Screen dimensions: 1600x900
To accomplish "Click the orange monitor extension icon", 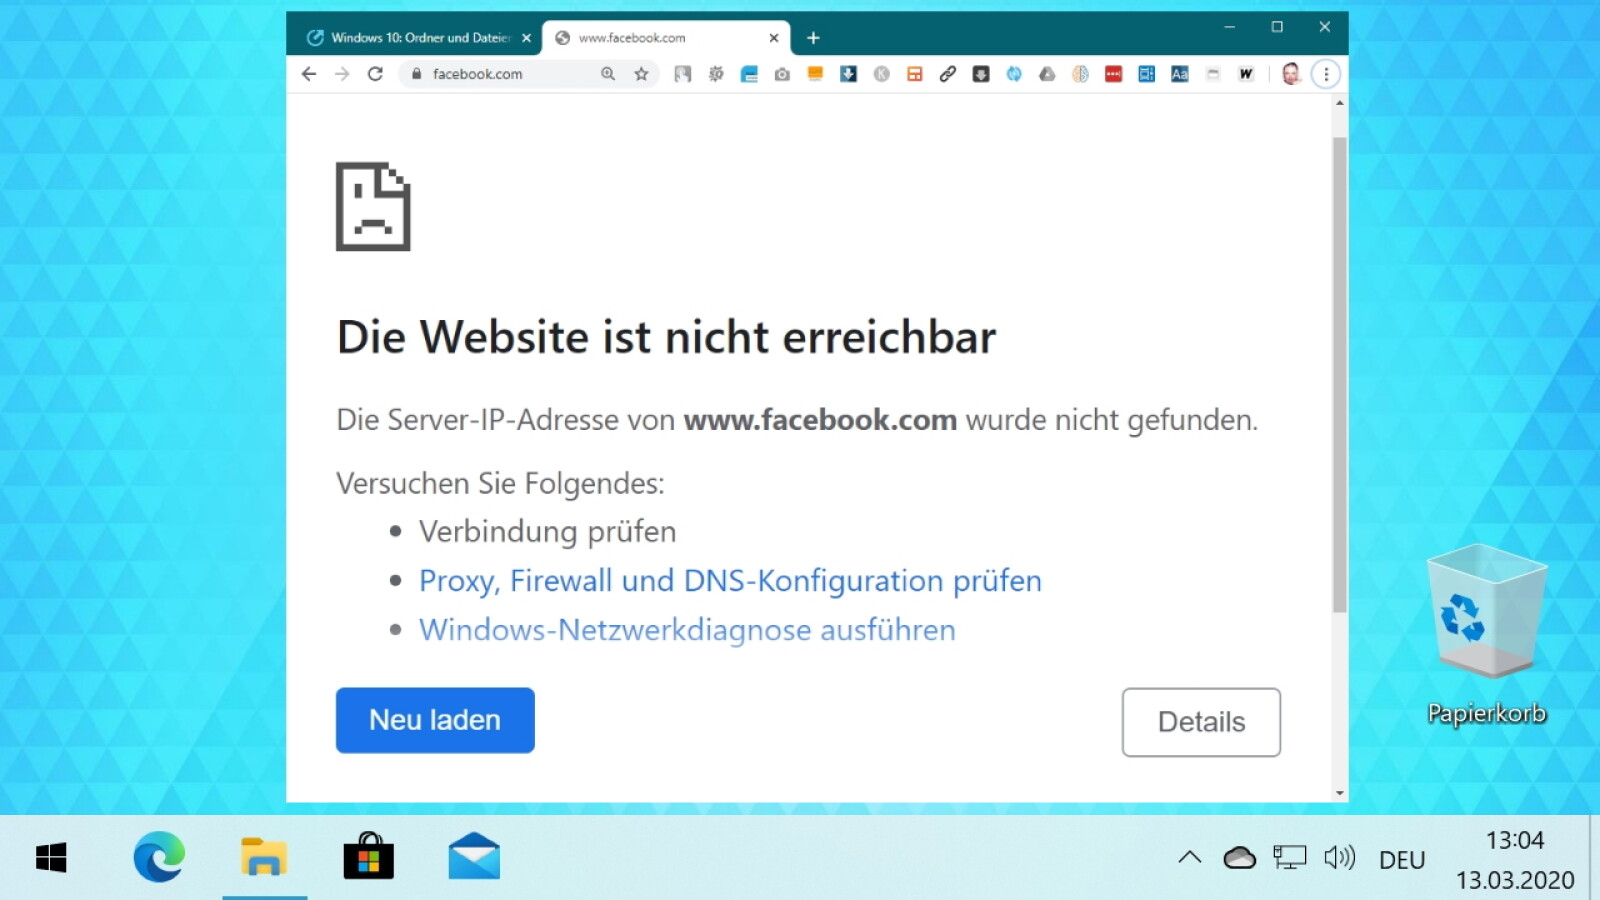I will tap(815, 74).
